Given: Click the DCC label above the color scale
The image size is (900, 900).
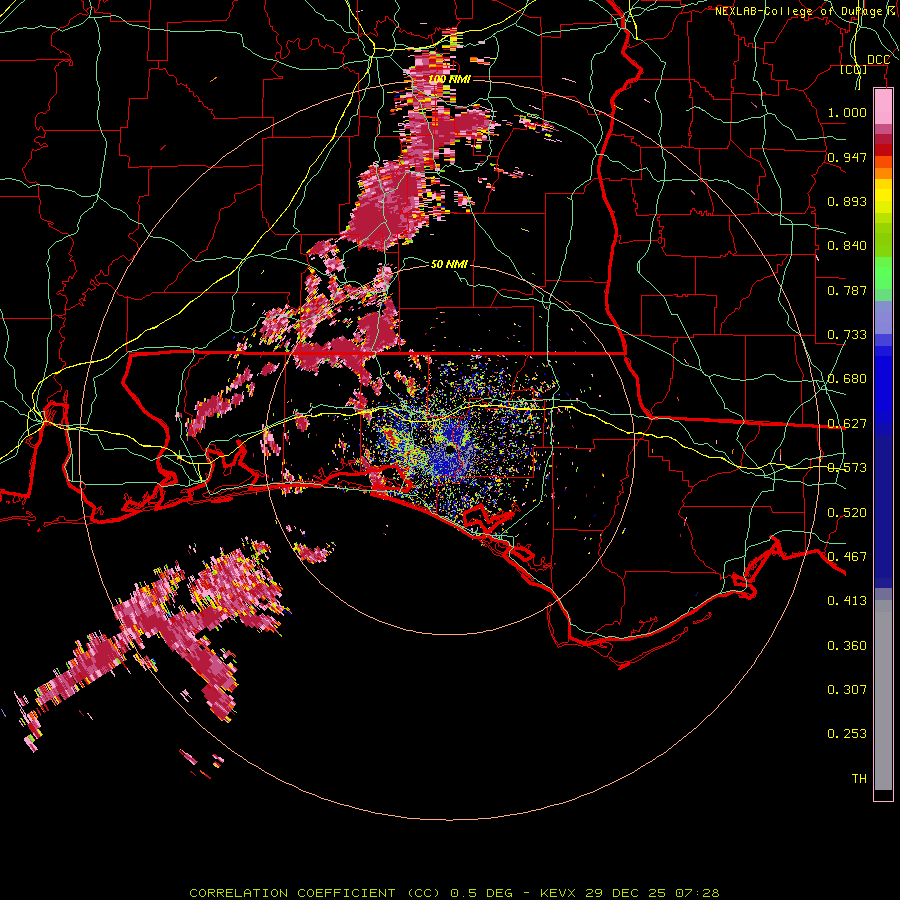Looking at the screenshot, I should point(878,60).
